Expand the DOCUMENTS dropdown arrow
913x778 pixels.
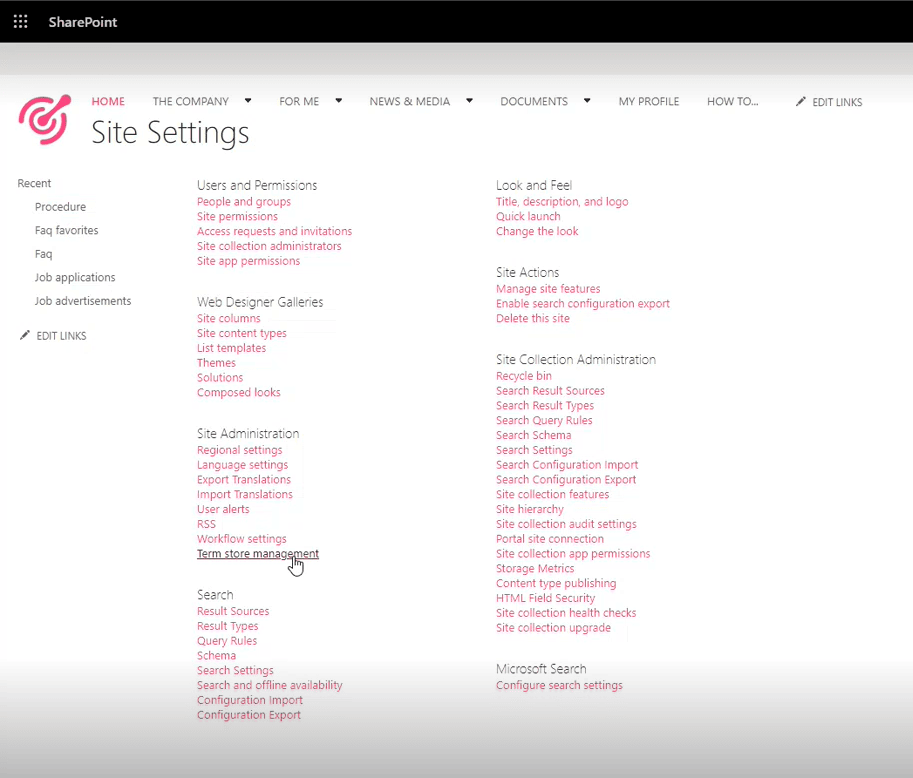pyautogui.click(x=587, y=101)
